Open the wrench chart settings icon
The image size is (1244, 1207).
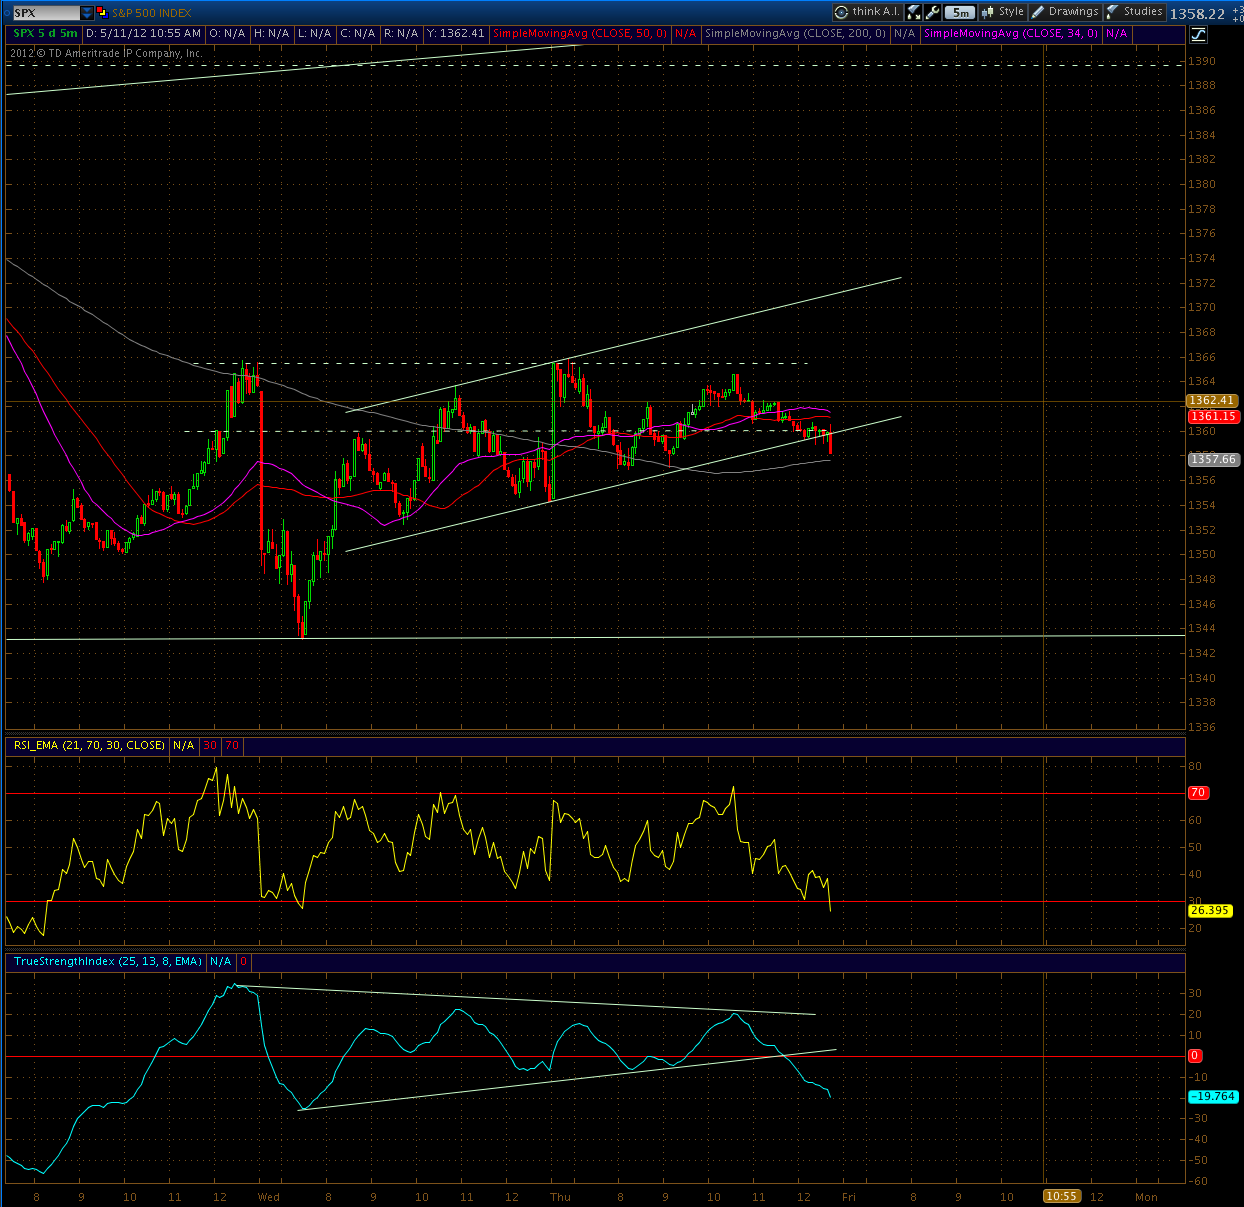click(933, 12)
